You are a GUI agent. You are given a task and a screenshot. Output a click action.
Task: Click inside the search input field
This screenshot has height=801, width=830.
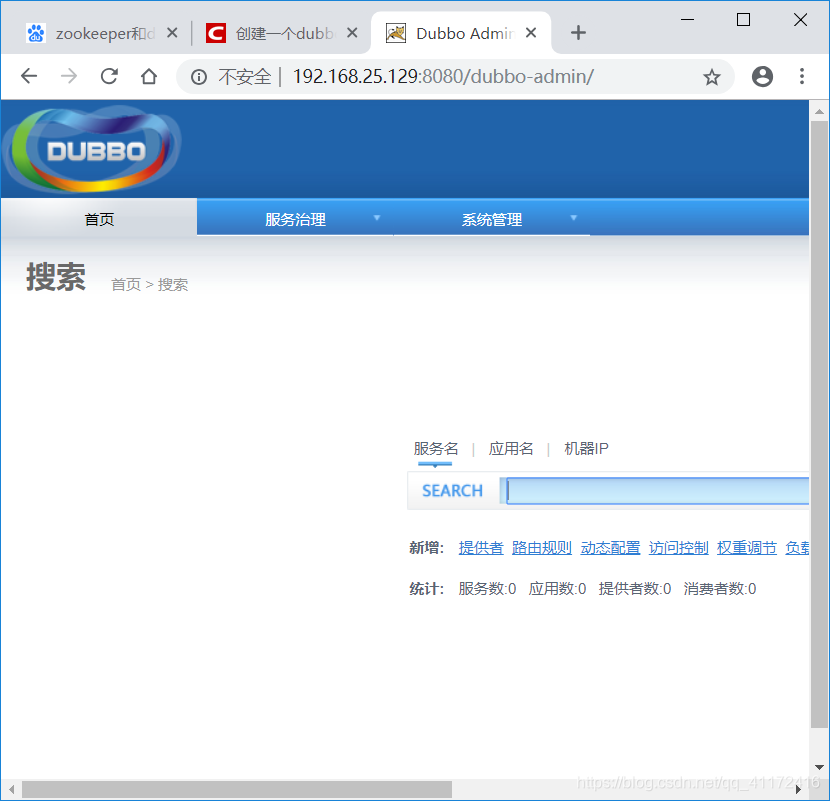650,490
